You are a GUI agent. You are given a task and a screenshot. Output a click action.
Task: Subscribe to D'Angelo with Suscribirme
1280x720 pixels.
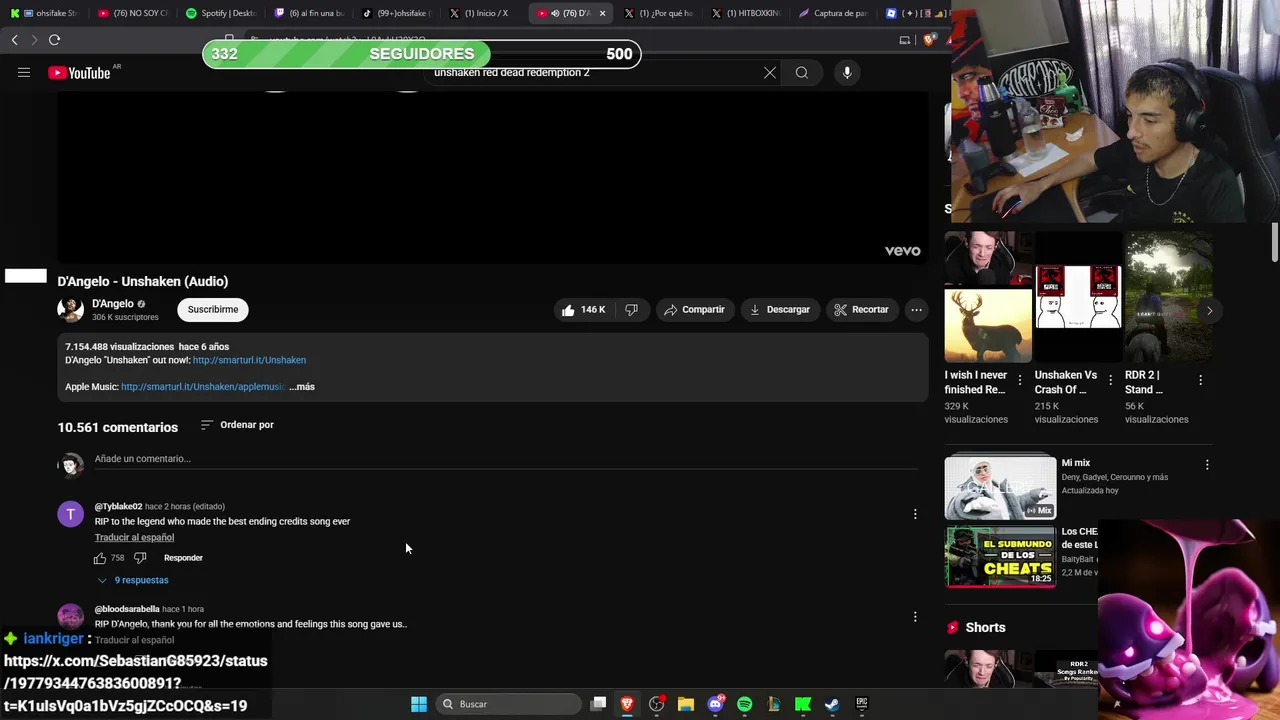tap(213, 310)
